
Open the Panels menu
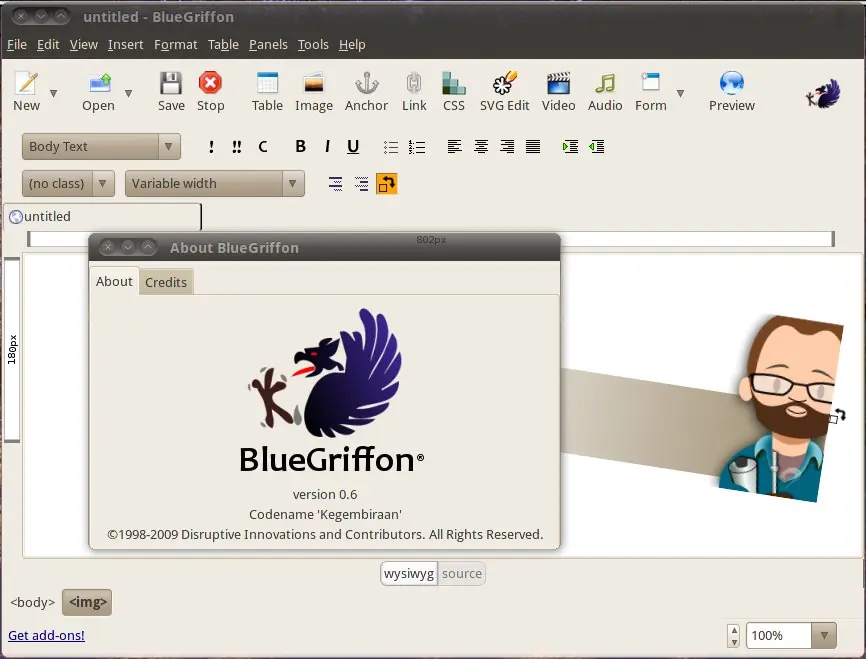pos(268,45)
